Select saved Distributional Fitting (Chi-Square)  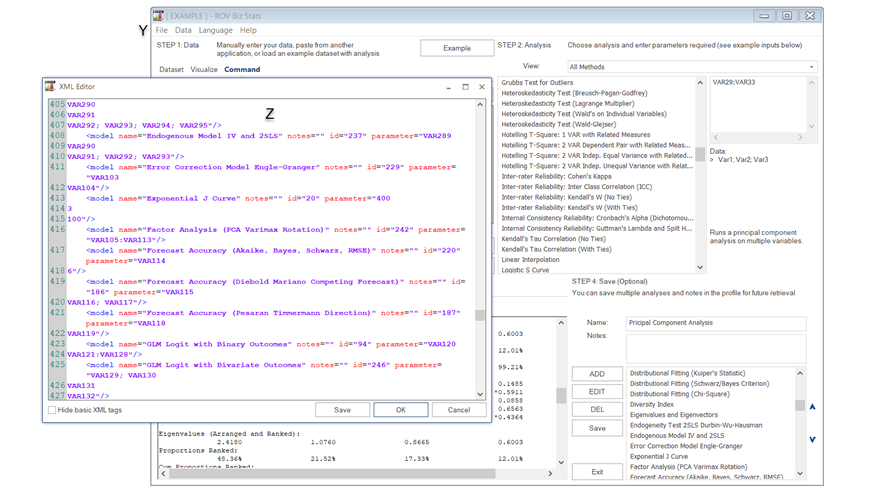[x=679, y=394]
